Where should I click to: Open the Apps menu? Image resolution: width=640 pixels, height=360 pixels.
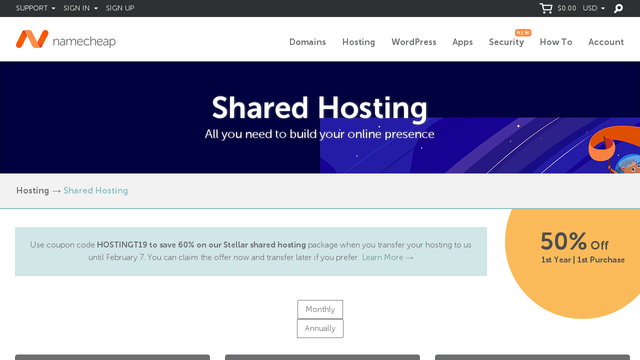[x=462, y=42]
